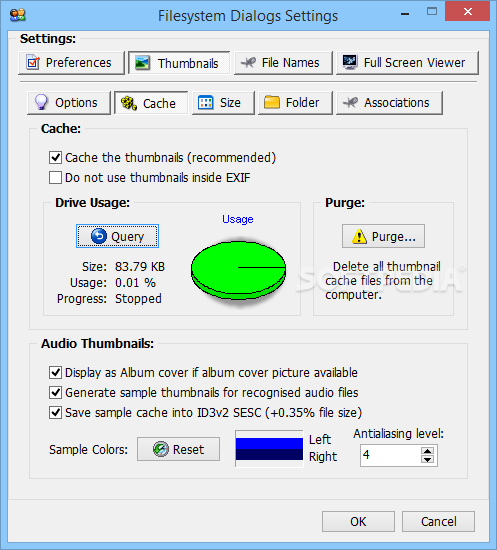Image resolution: width=497 pixels, height=550 pixels.
Task: Open the Full Screen Viewer tab
Action: click(407, 63)
